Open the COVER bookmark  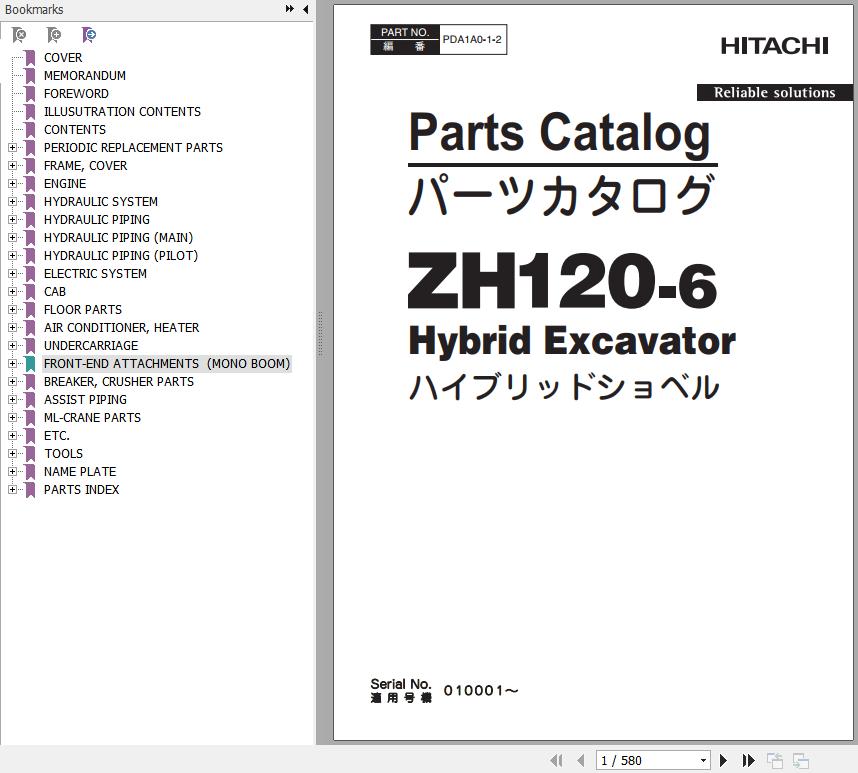(63, 57)
